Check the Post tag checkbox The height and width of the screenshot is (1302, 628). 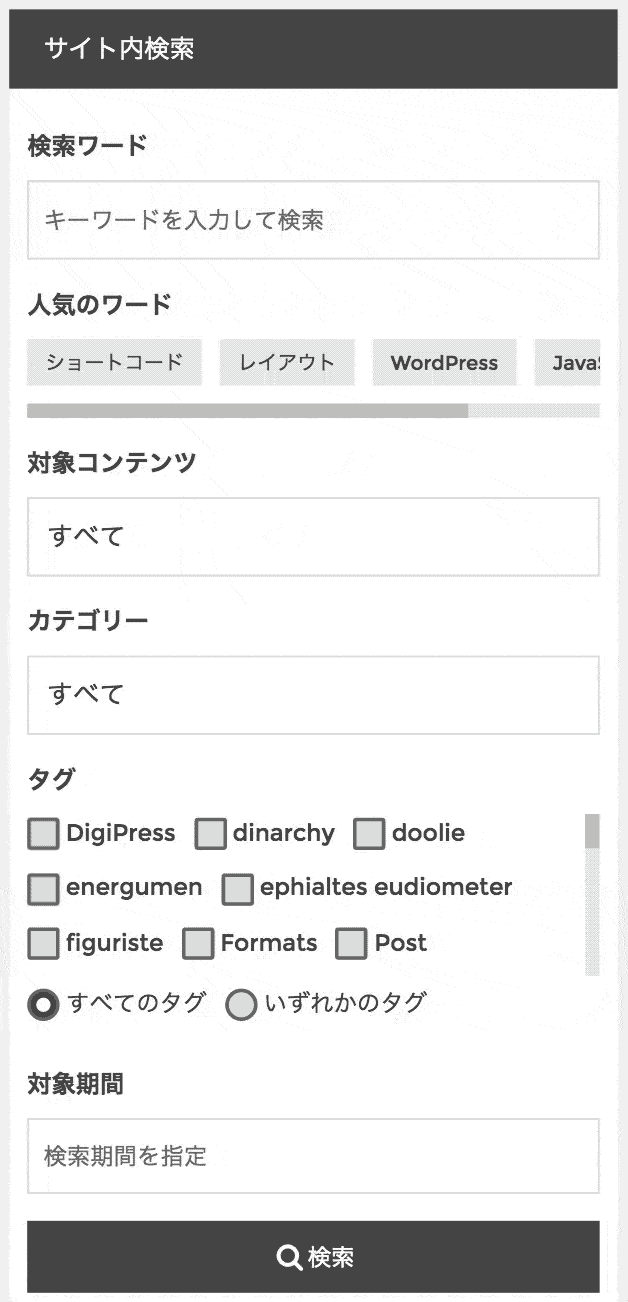[x=351, y=943]
